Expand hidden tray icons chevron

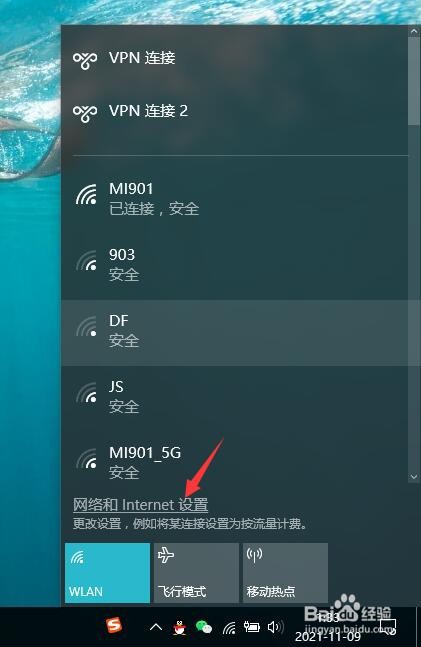[x=156, y=628]
